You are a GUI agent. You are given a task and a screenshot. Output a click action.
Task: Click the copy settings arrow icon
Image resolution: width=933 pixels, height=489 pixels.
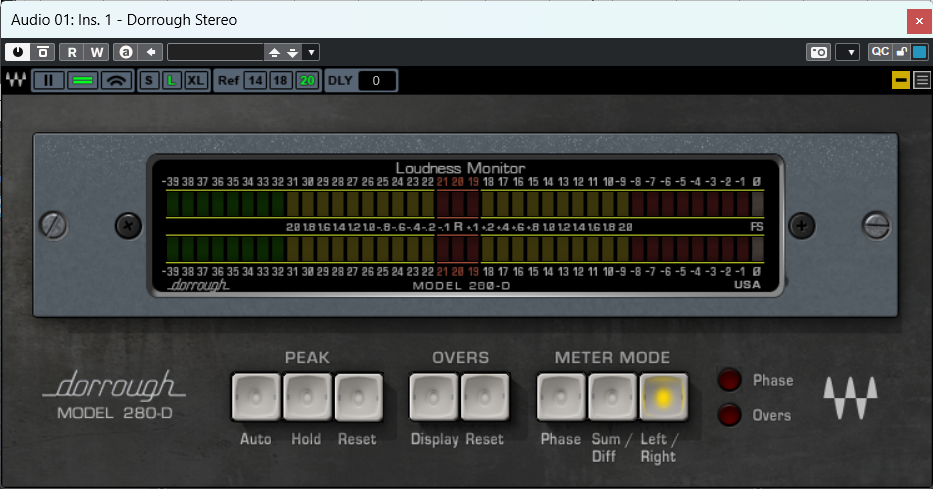click(151, 52)
